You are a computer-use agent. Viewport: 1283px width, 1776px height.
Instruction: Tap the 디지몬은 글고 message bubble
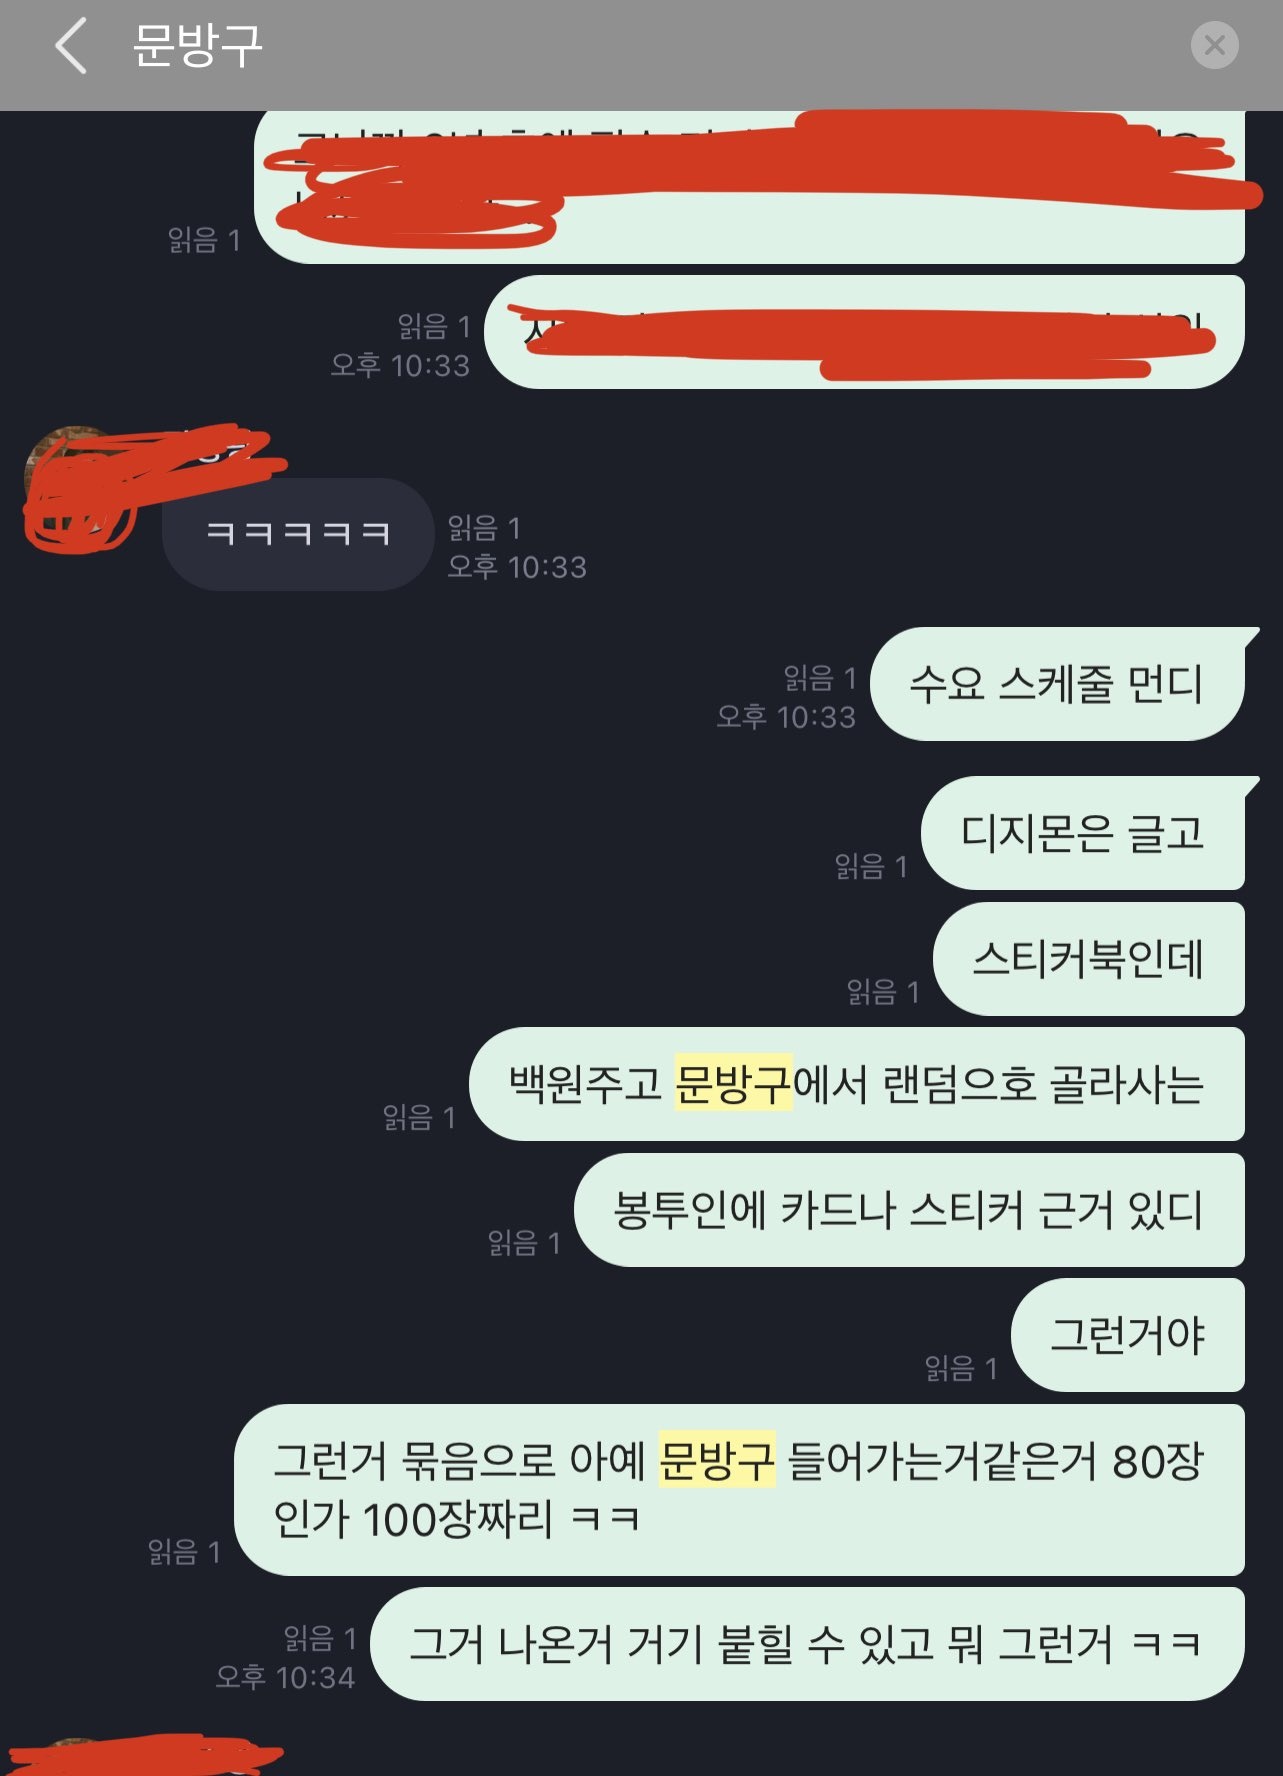(1083, 833)
